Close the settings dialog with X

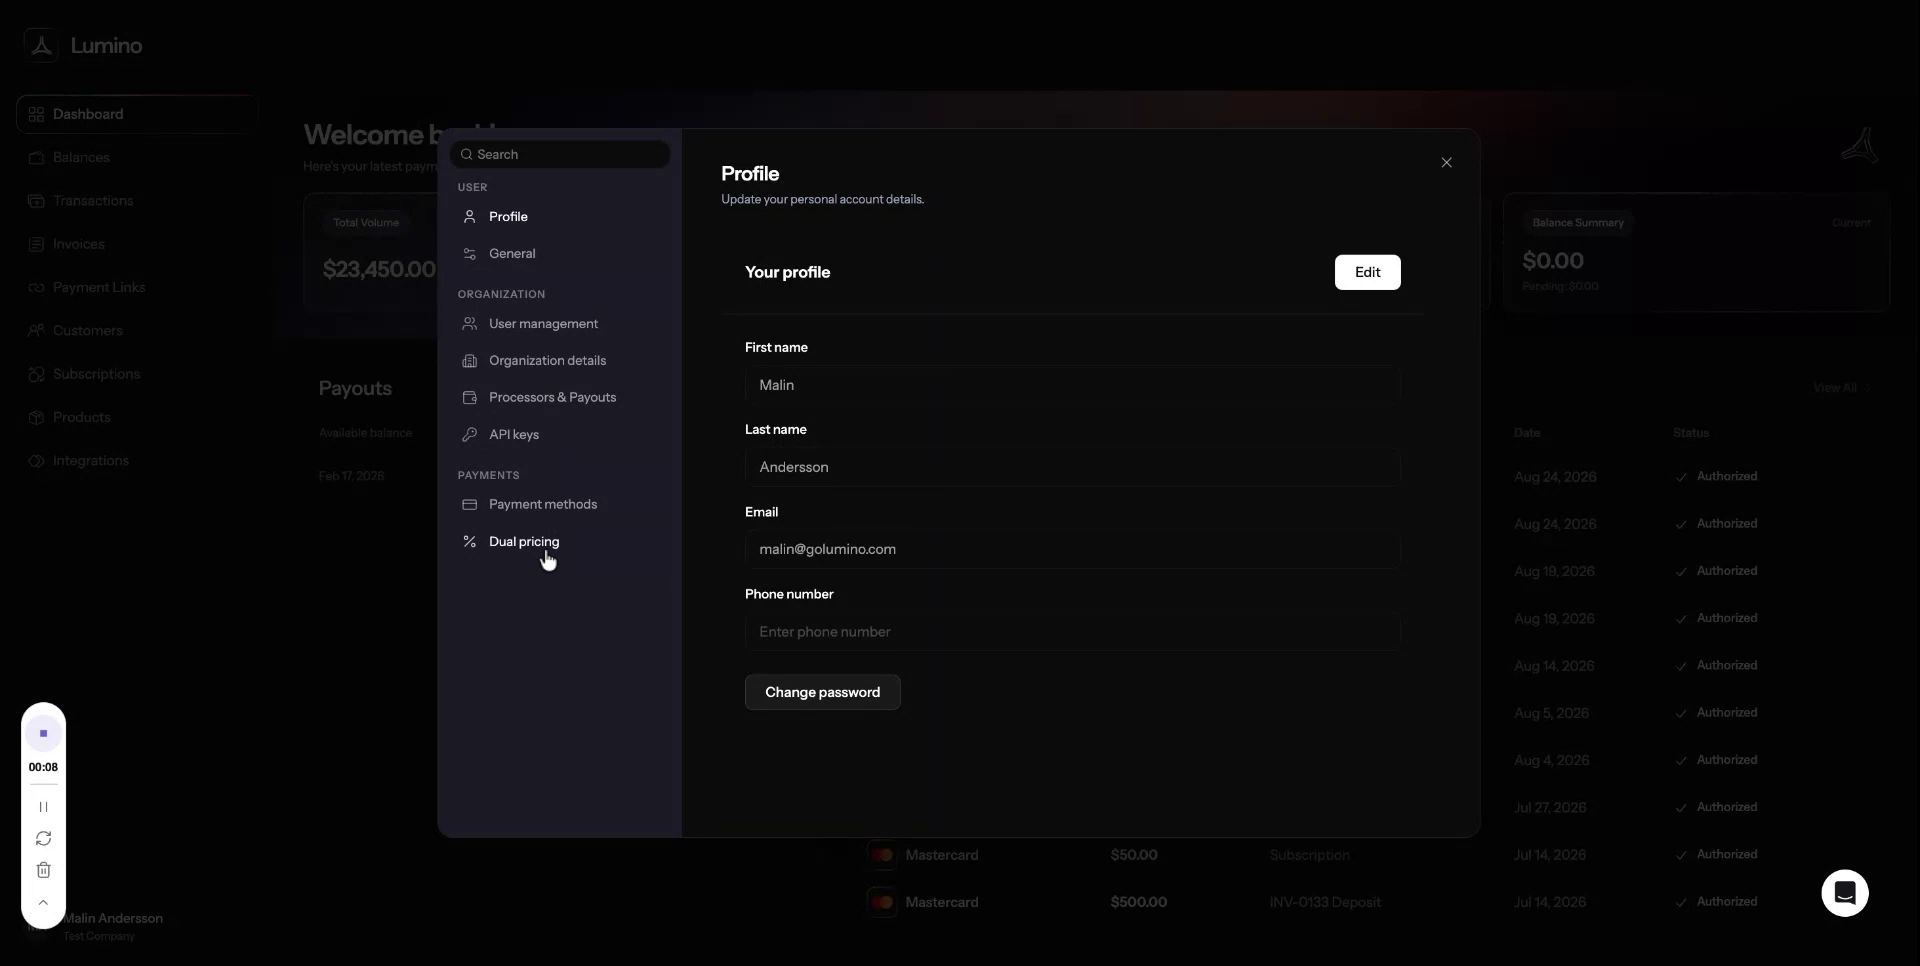(1446, 163)
